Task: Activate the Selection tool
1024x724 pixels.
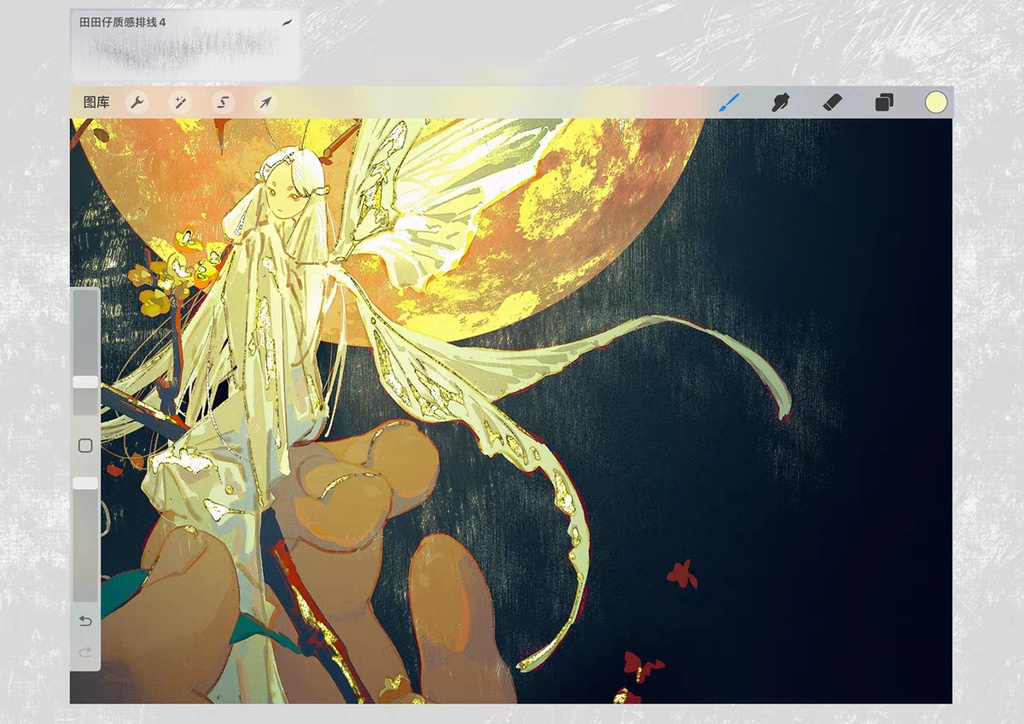Action: pos(221,101)
